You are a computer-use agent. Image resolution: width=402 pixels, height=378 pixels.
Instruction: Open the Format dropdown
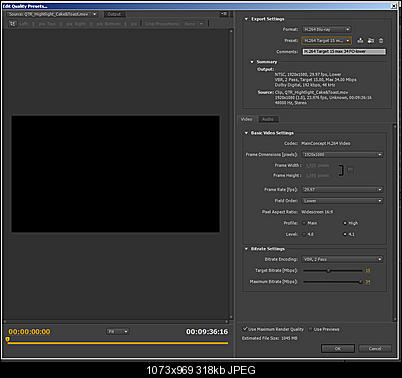tap(326, 29)
